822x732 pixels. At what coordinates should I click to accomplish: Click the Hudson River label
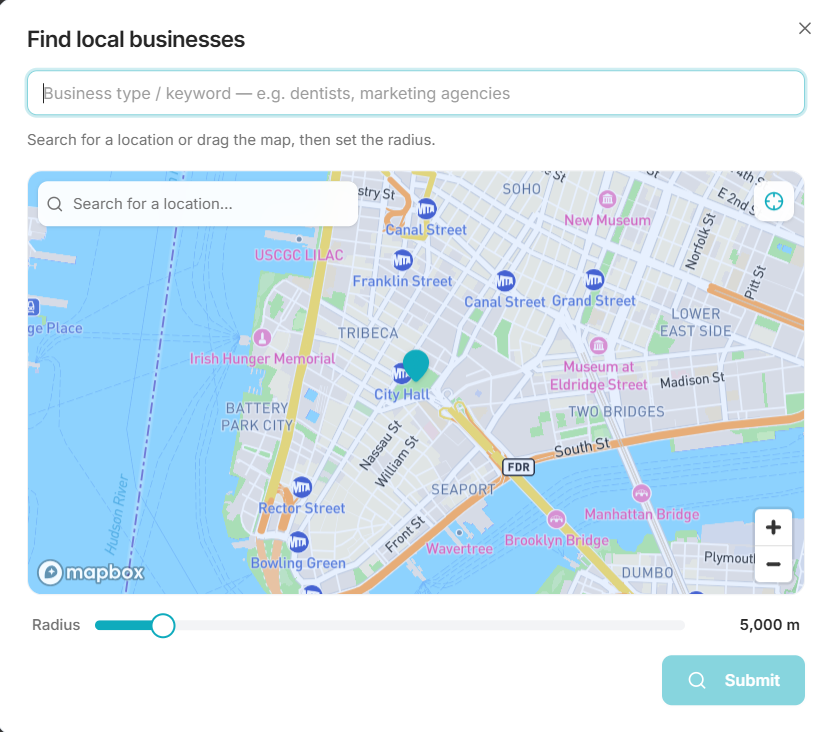point(116,514)
